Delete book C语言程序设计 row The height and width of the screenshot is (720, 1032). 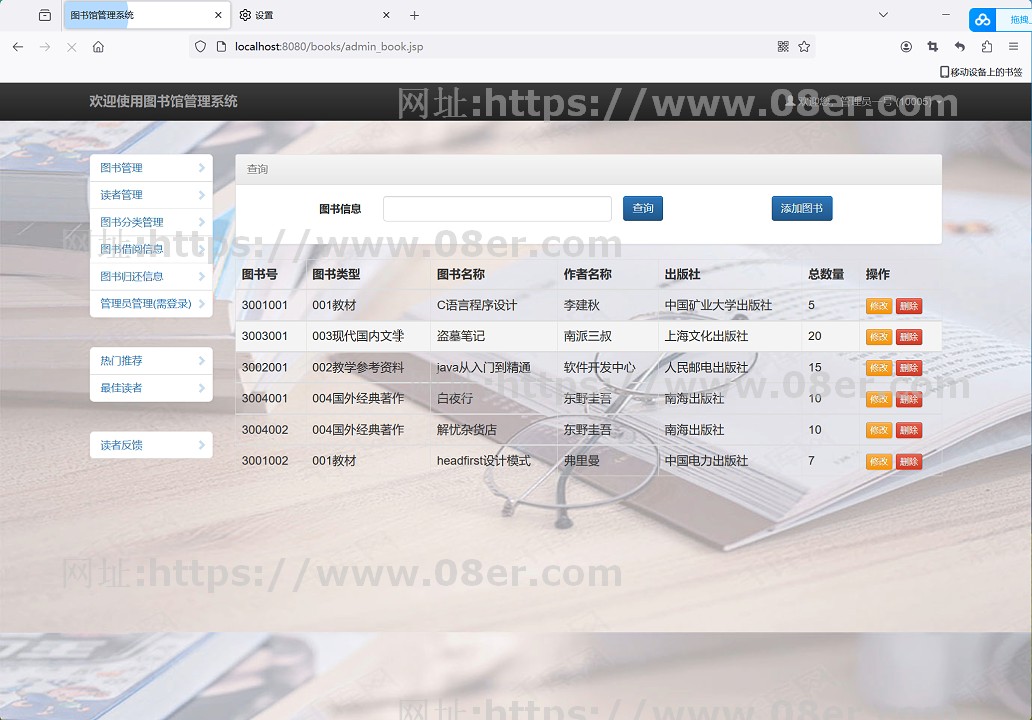[909, 305]
